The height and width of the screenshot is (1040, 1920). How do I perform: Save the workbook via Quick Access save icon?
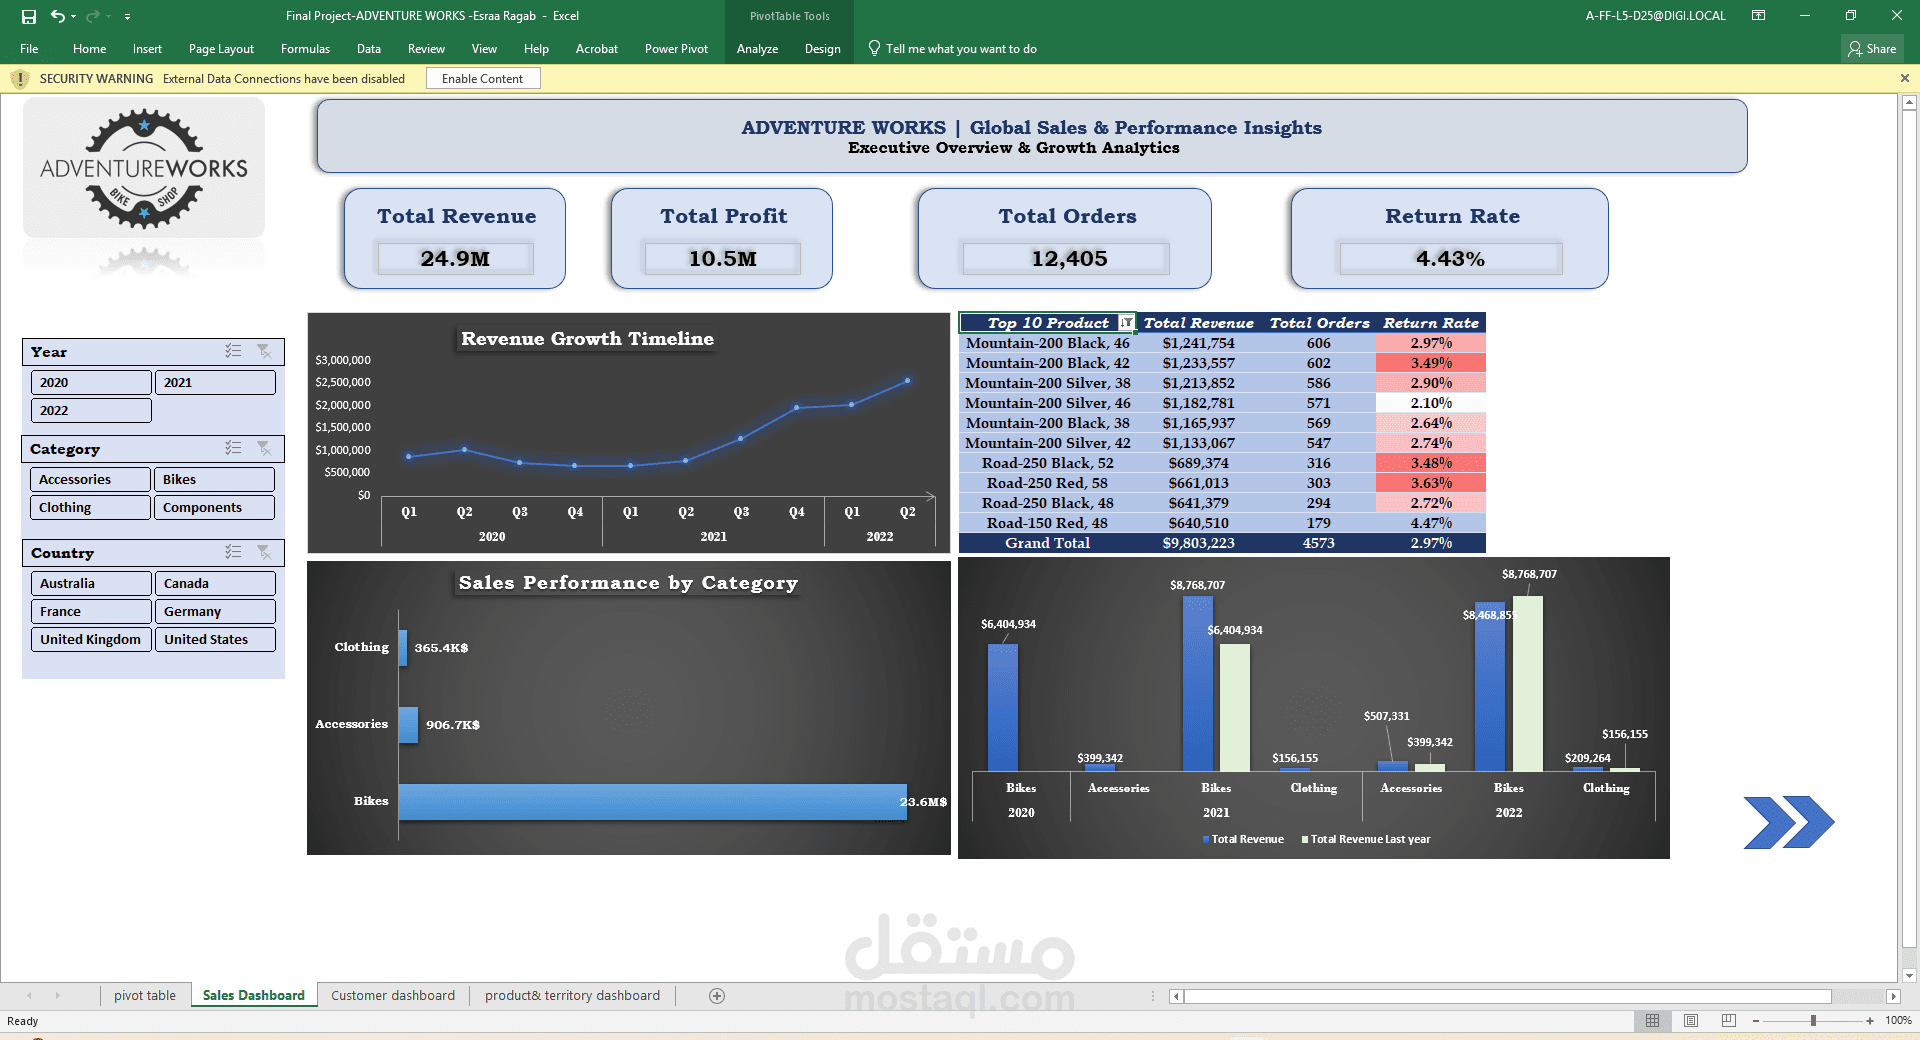click(28, 16)
